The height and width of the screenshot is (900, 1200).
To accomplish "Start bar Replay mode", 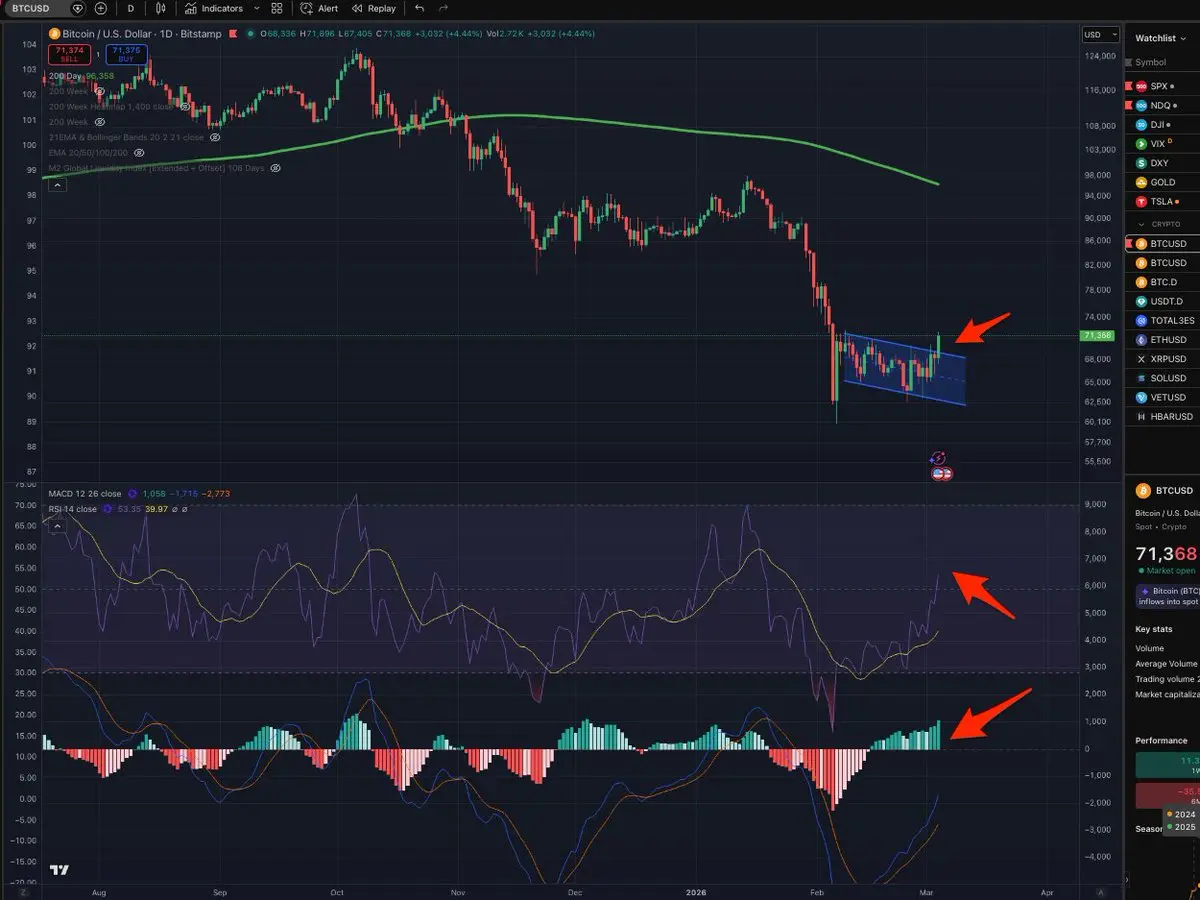I will click(373, 8).
